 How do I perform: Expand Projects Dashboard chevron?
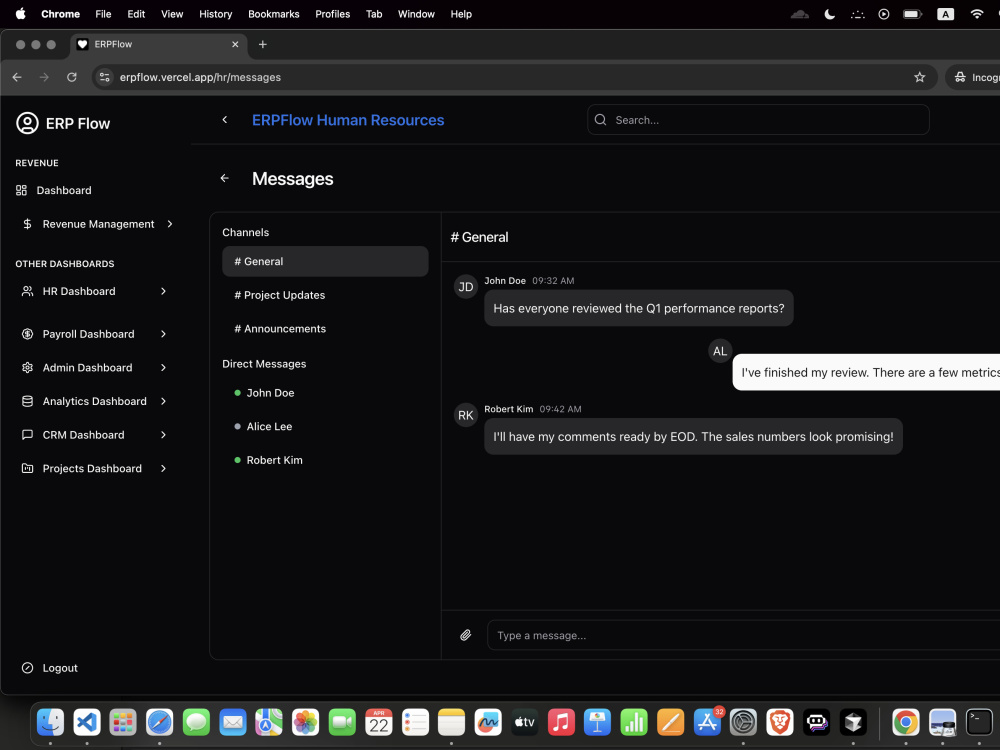coord(163,468)
